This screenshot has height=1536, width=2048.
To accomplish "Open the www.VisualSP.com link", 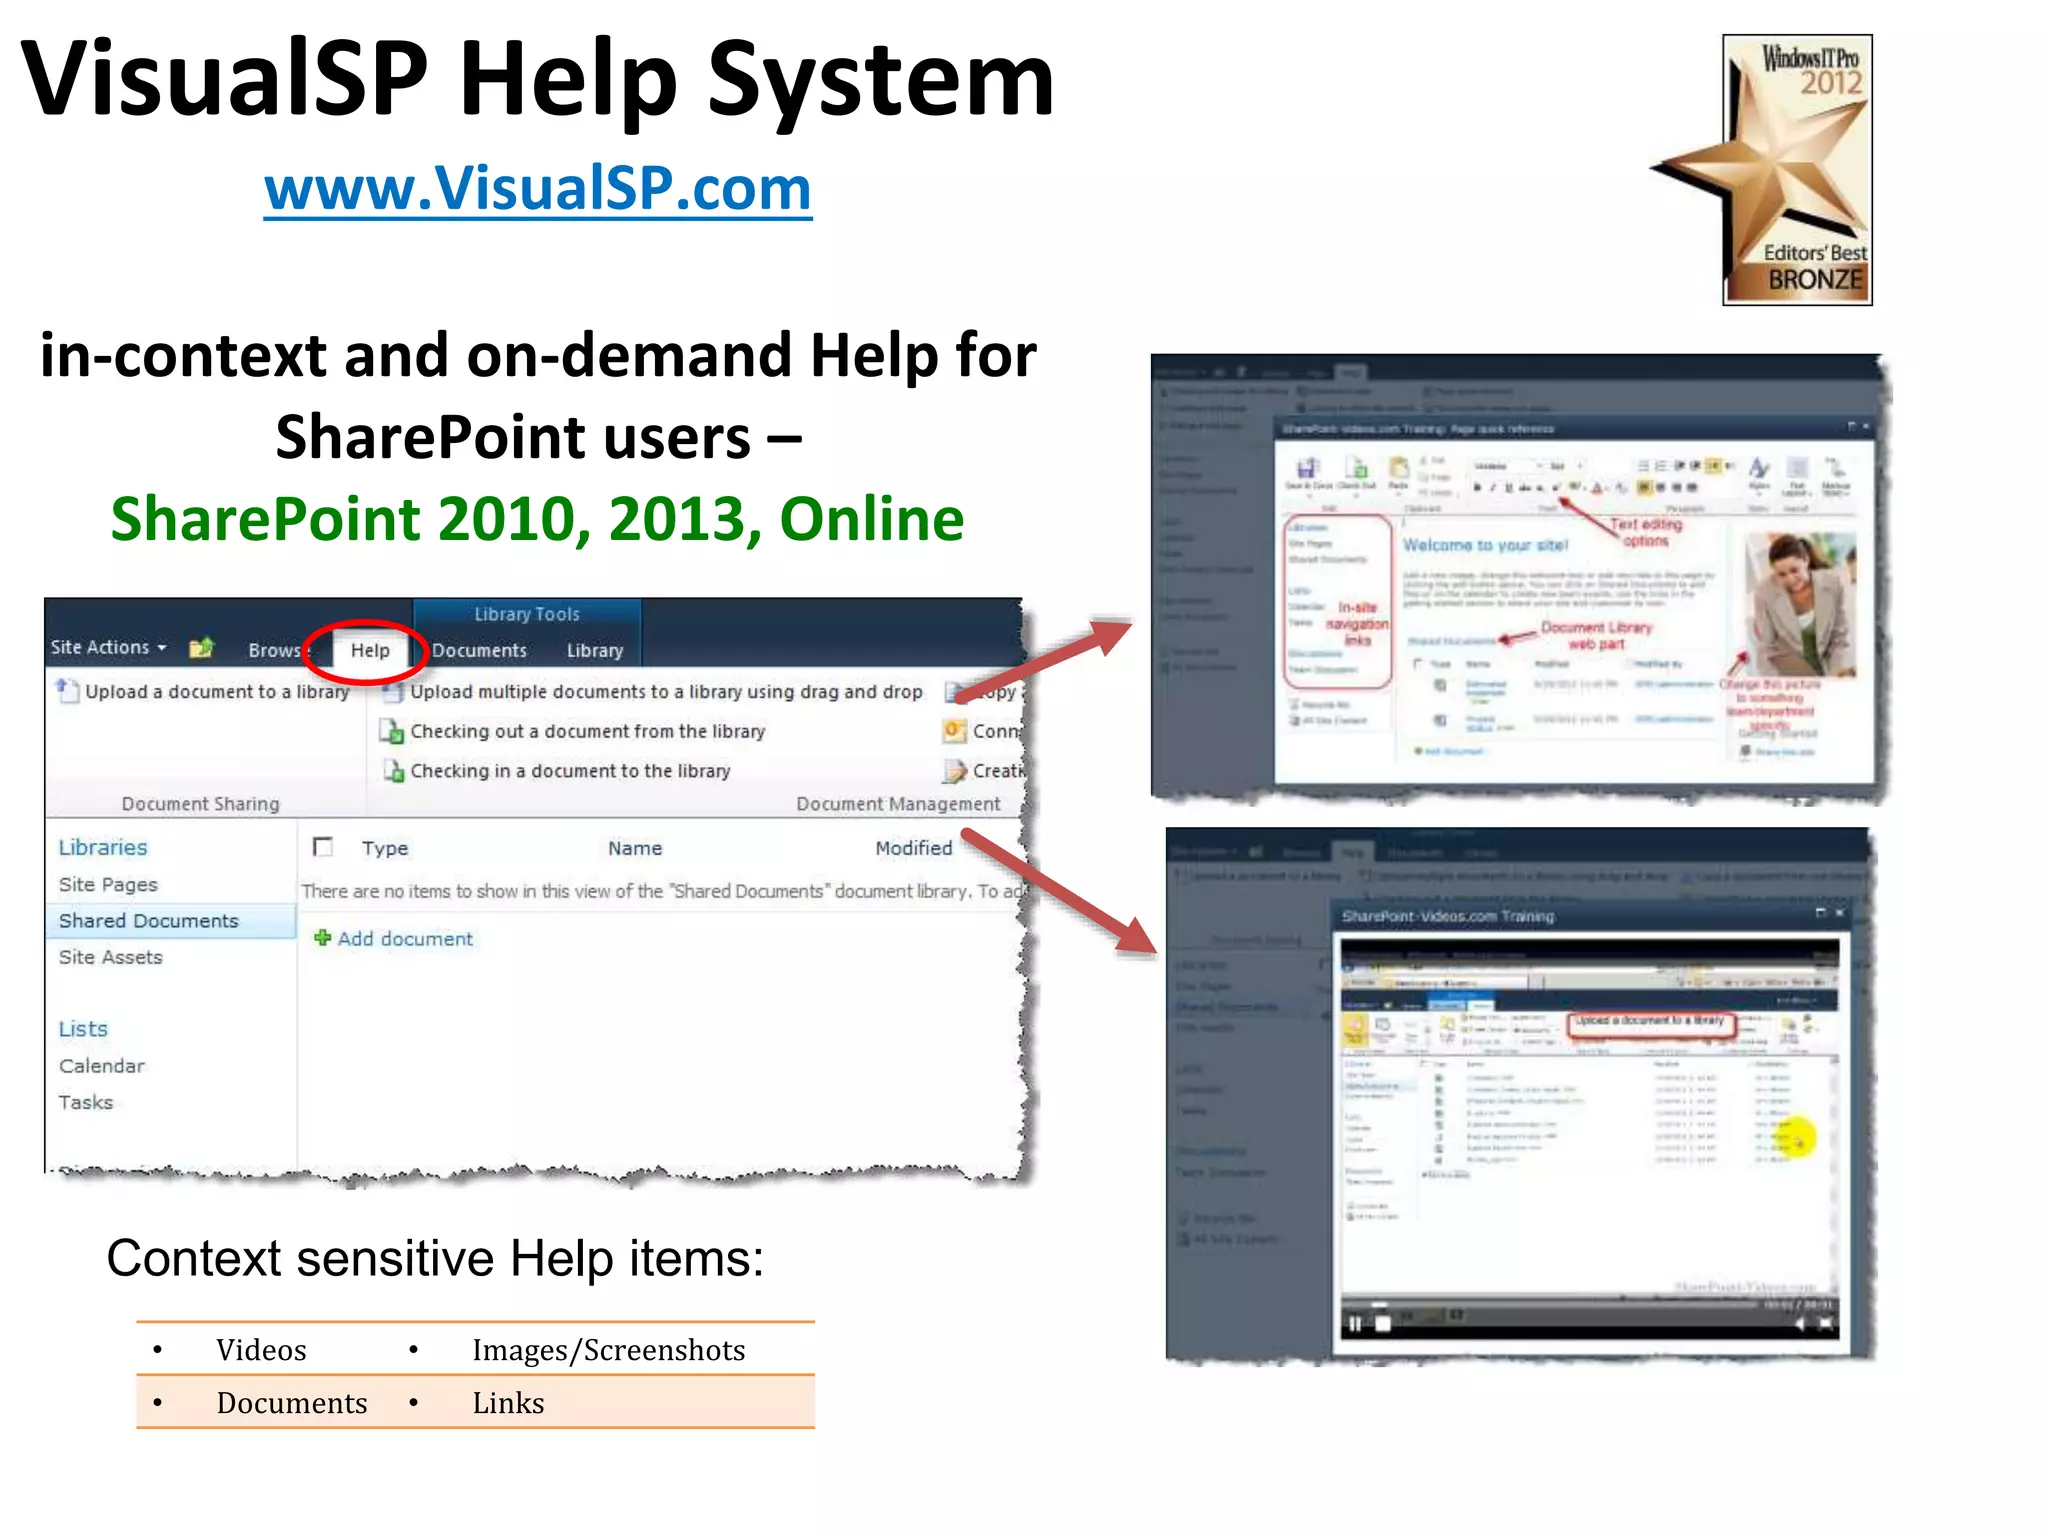I will click(x=538, y=188).
